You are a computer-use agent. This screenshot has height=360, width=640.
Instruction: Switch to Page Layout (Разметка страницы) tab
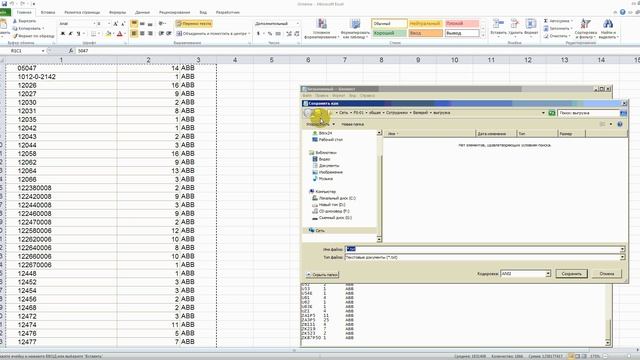(82, 12)
